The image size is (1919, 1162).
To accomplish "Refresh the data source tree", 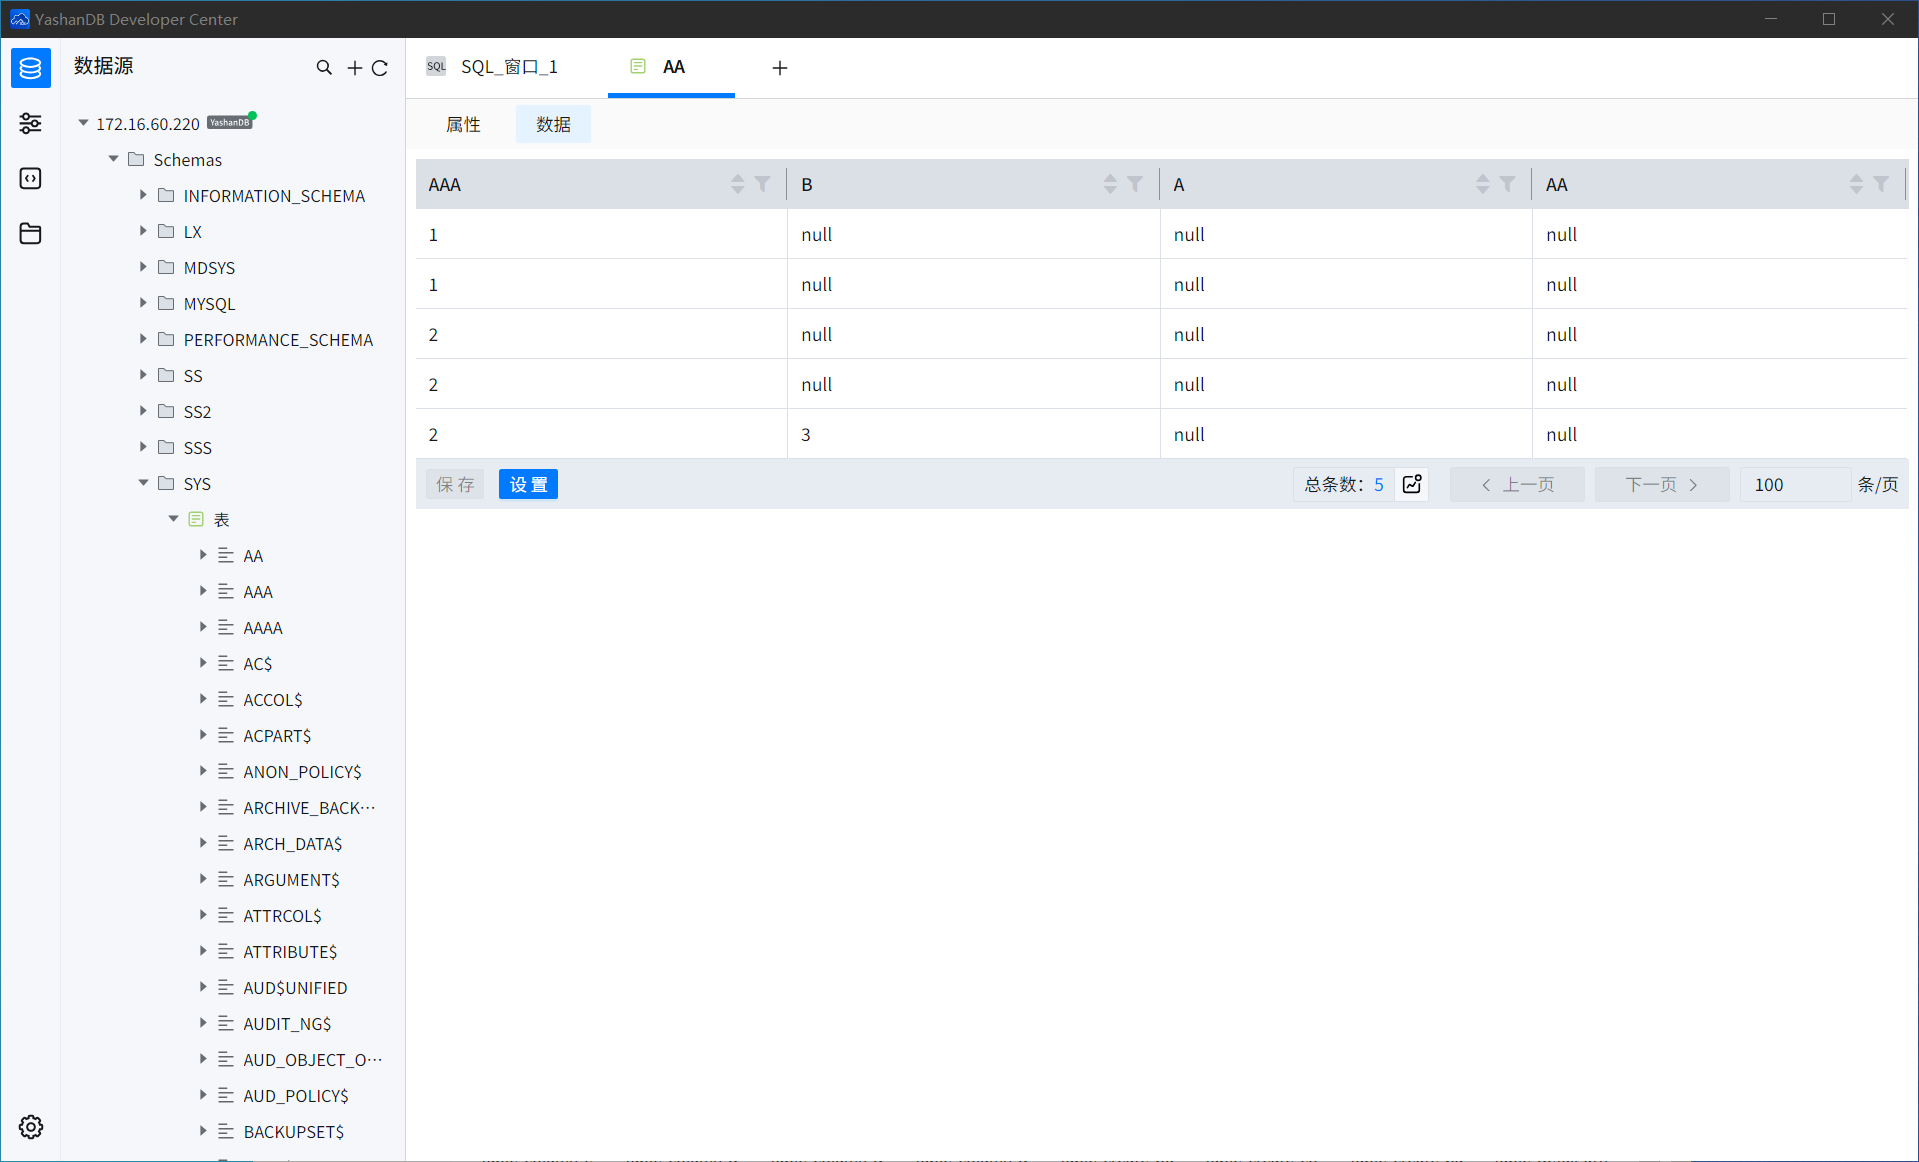I will pos(380,68).
